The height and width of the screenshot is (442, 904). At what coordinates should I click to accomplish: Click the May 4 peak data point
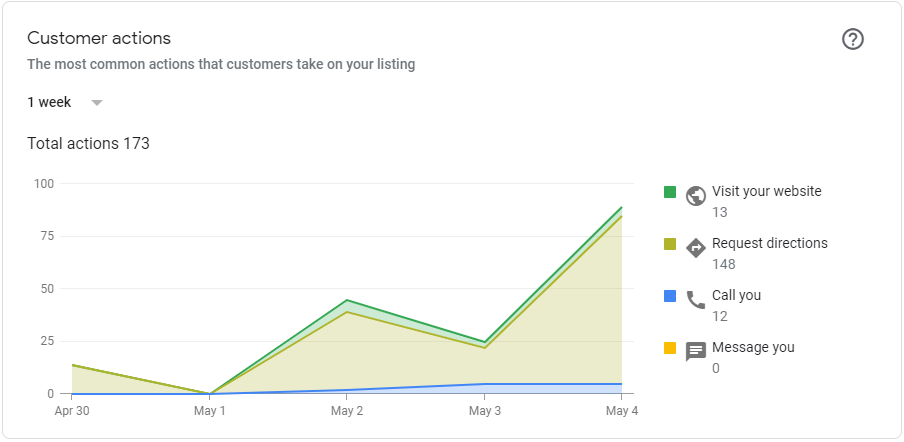[x=622, y=207]
